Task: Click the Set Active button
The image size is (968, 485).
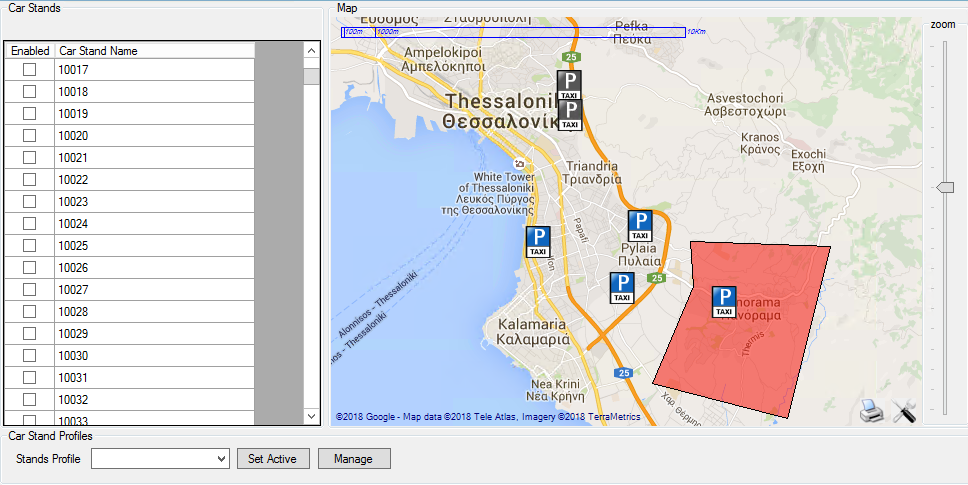Action: pyautogui.click(x=272, y=458)
